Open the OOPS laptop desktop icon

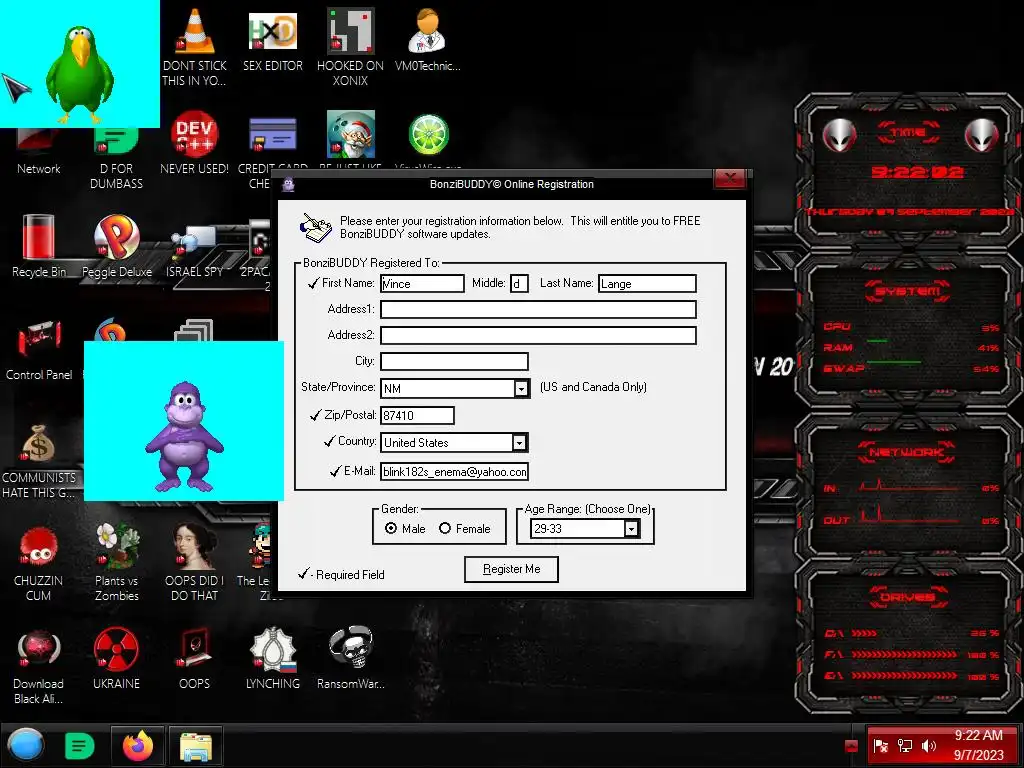pos(194,648)
